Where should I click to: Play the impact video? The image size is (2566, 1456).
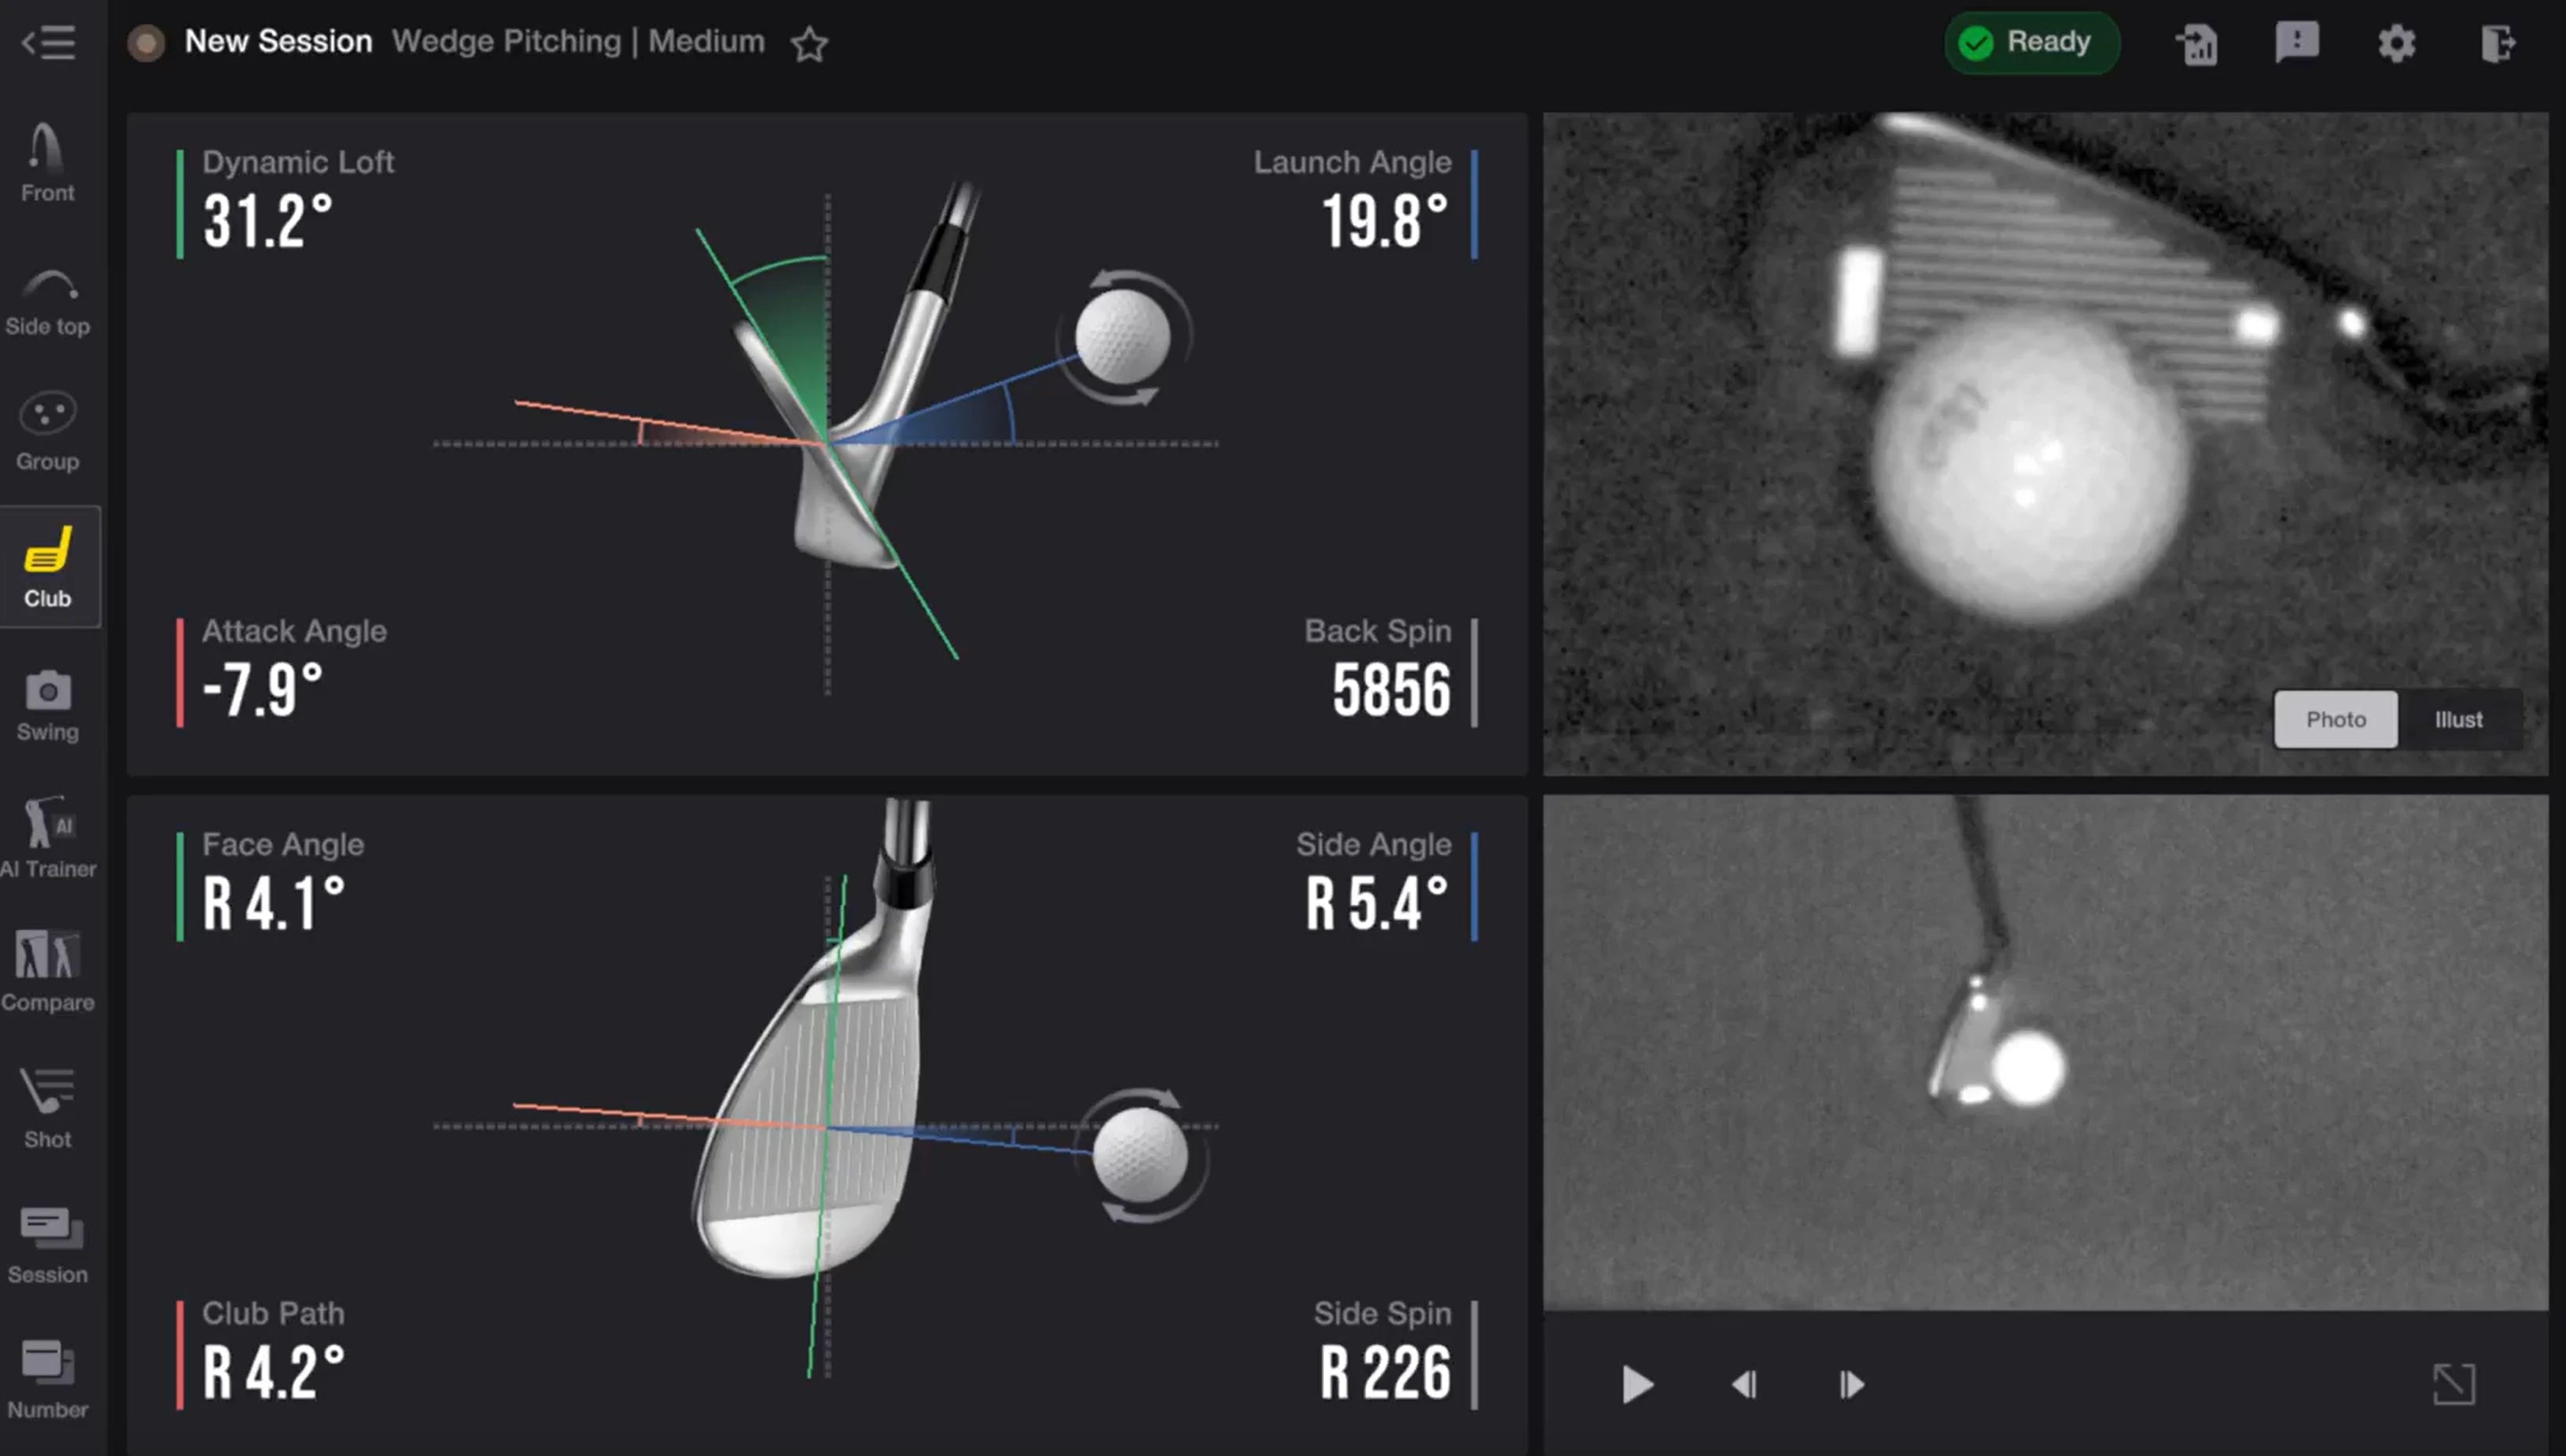tap(1637, 1384)
